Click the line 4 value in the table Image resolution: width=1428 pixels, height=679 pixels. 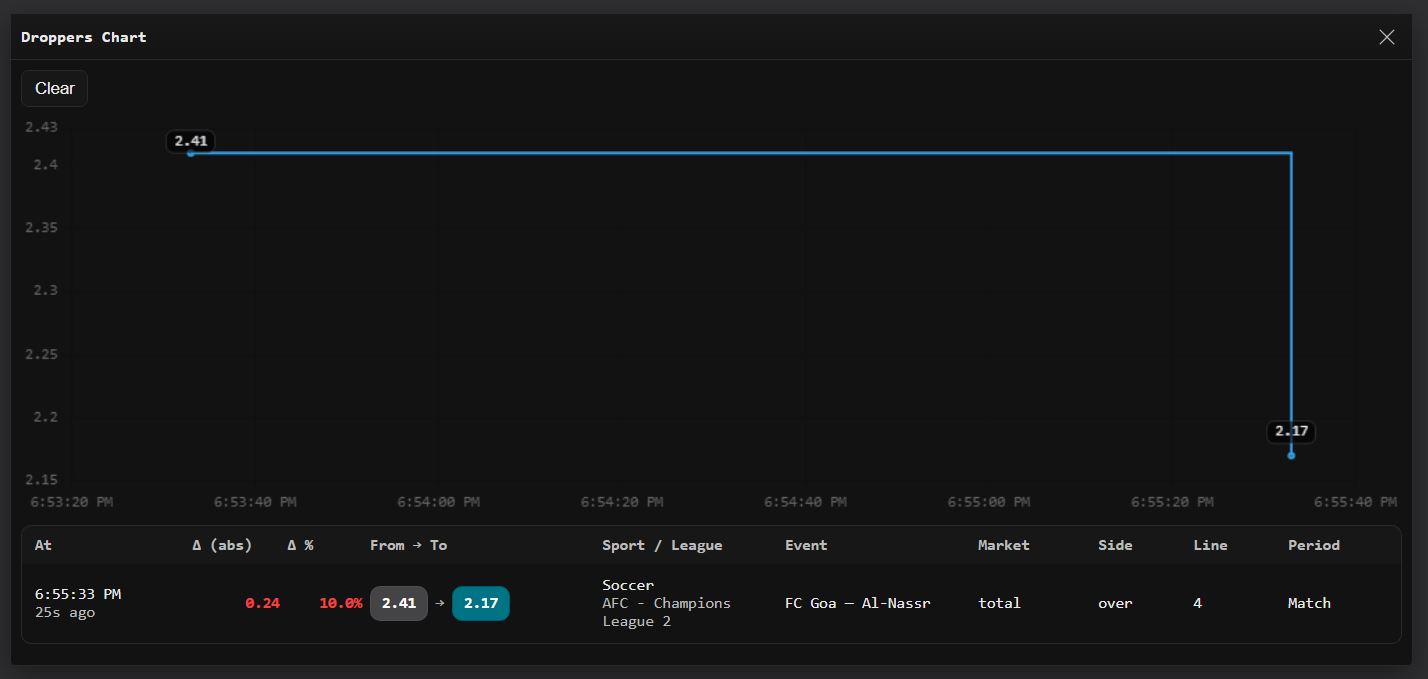pyautogui.click(x=1197, y=603)
